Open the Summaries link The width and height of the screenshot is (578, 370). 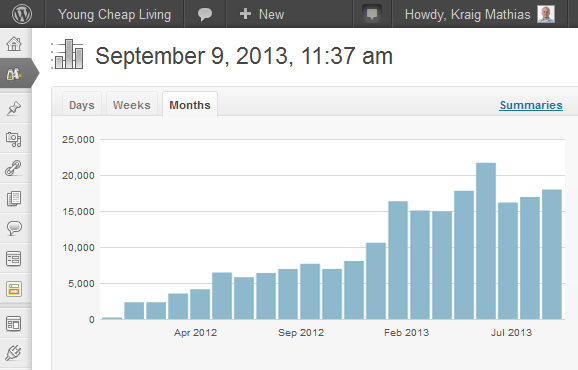[x=531, y=105]
